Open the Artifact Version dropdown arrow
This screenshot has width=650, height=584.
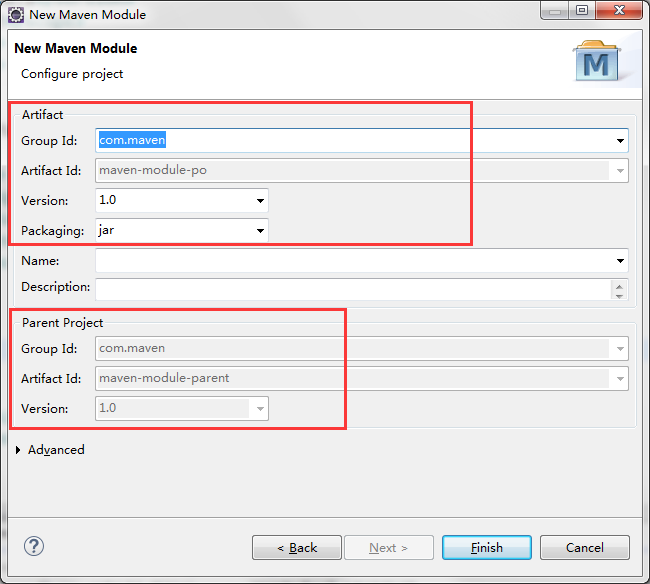[x=260, y=201]
